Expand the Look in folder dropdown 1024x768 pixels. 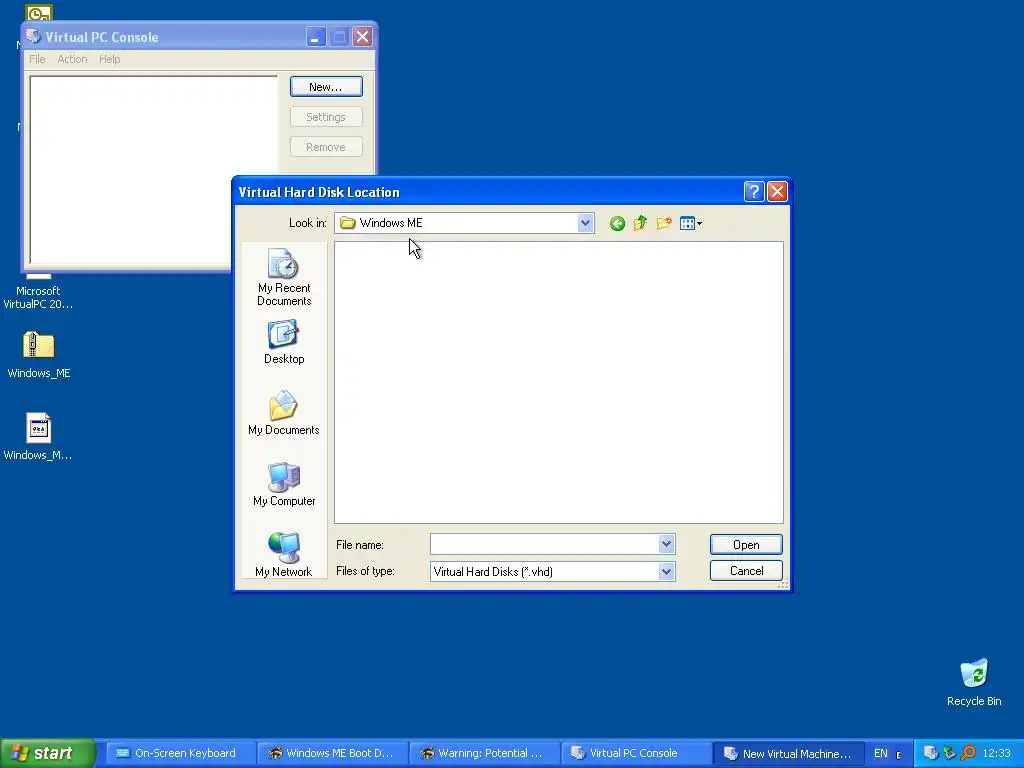(585, 223)
